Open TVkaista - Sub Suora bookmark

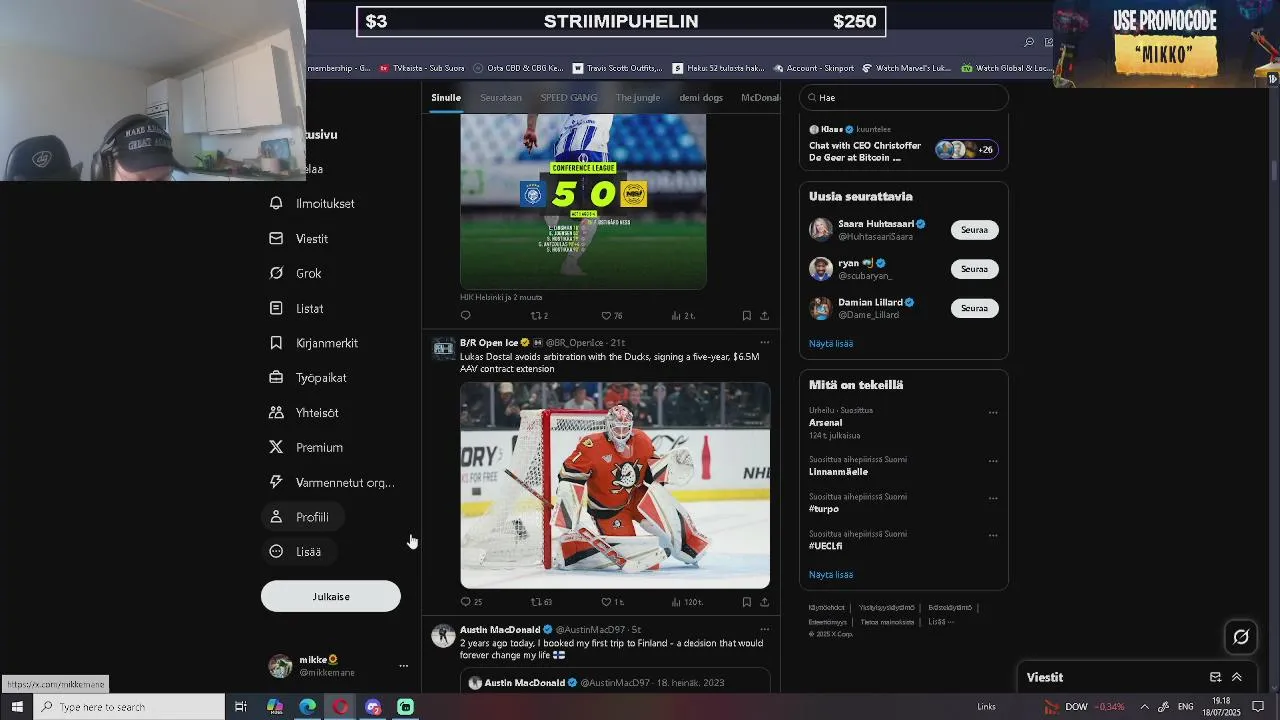coord(421,68)
